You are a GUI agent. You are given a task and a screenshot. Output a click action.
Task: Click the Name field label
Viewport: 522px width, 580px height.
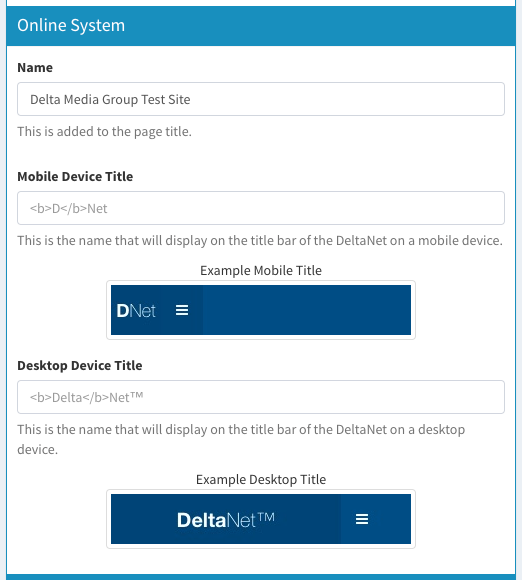tap(35, 68)
